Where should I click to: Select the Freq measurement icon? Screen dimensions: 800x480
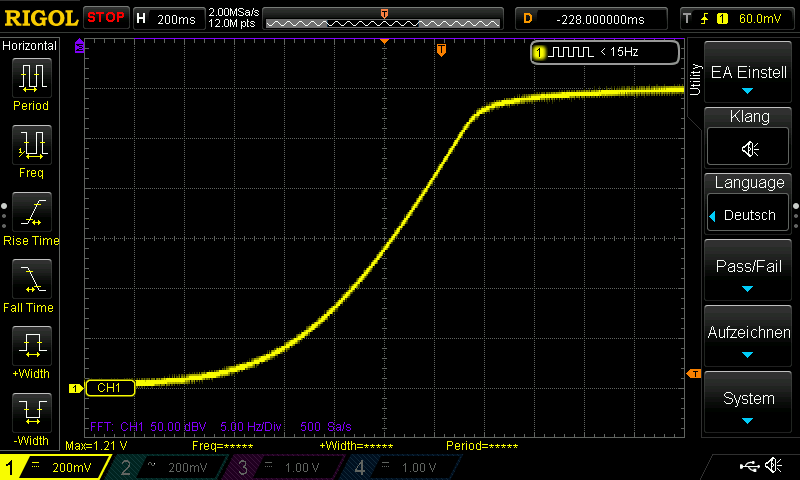click(31, 146)
